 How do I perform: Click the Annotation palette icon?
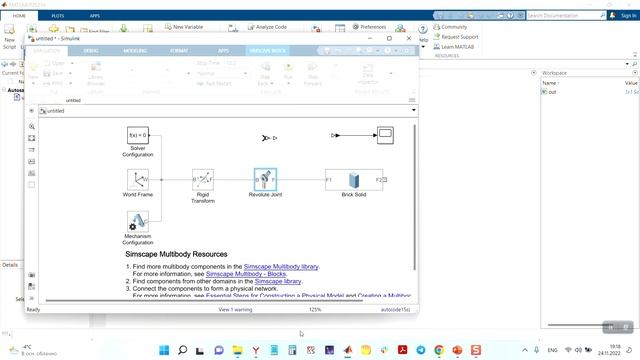click(32, 162)
